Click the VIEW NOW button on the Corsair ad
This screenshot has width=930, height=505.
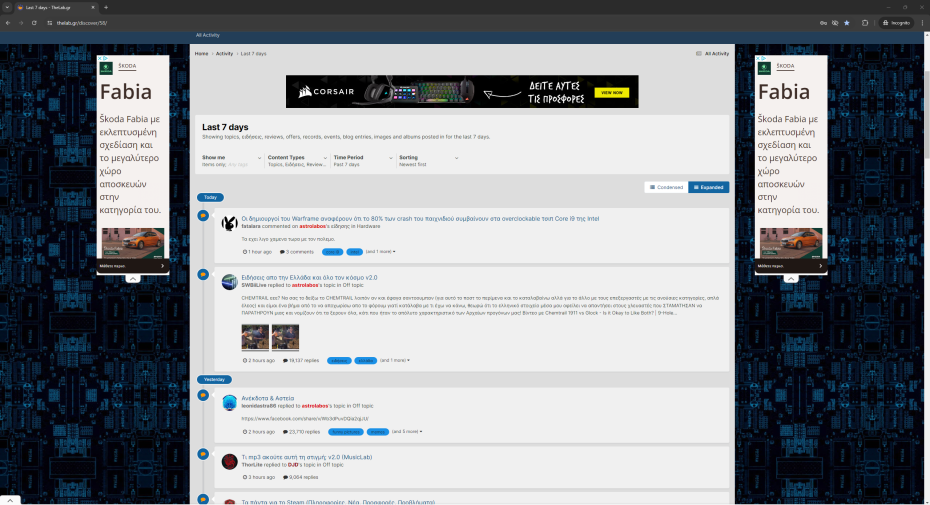click(611, 93)
